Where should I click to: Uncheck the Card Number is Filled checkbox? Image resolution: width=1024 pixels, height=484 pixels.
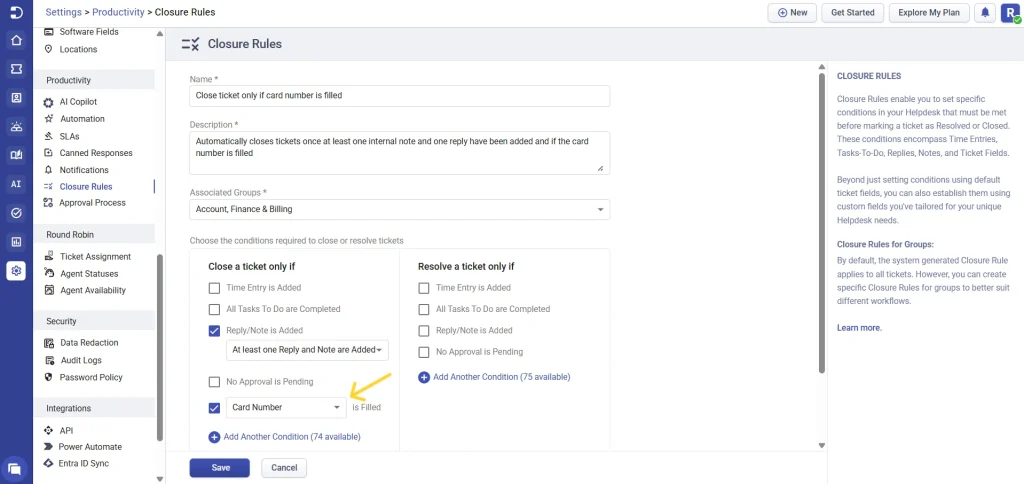click(214, 408)
